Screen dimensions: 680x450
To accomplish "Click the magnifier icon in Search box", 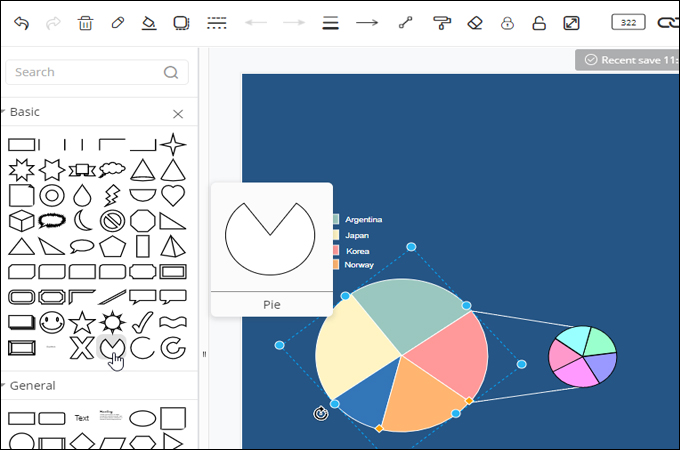I will click(x=171, y=72).
